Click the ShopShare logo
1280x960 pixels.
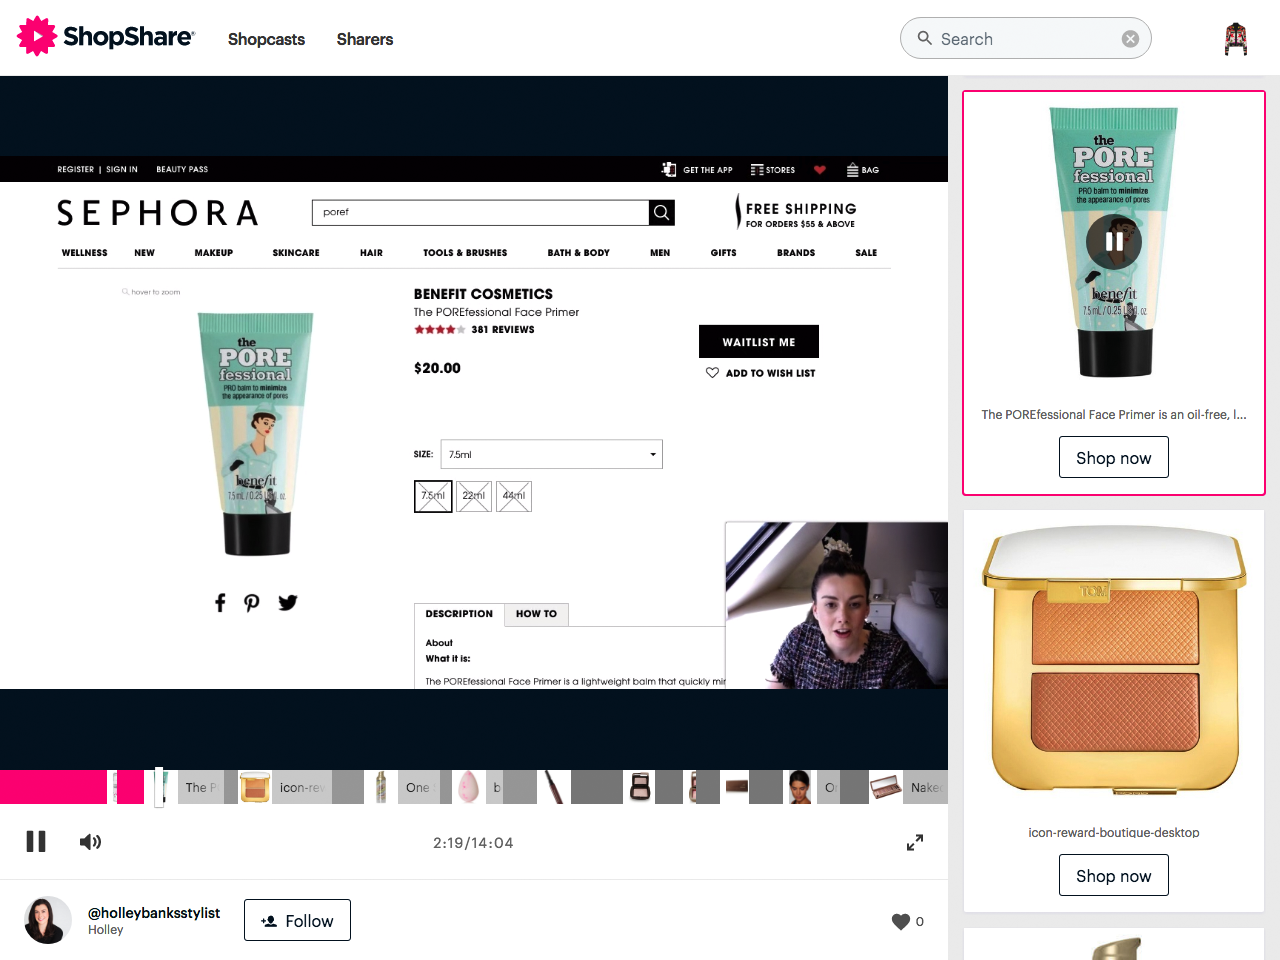click(x=106, y=37)
